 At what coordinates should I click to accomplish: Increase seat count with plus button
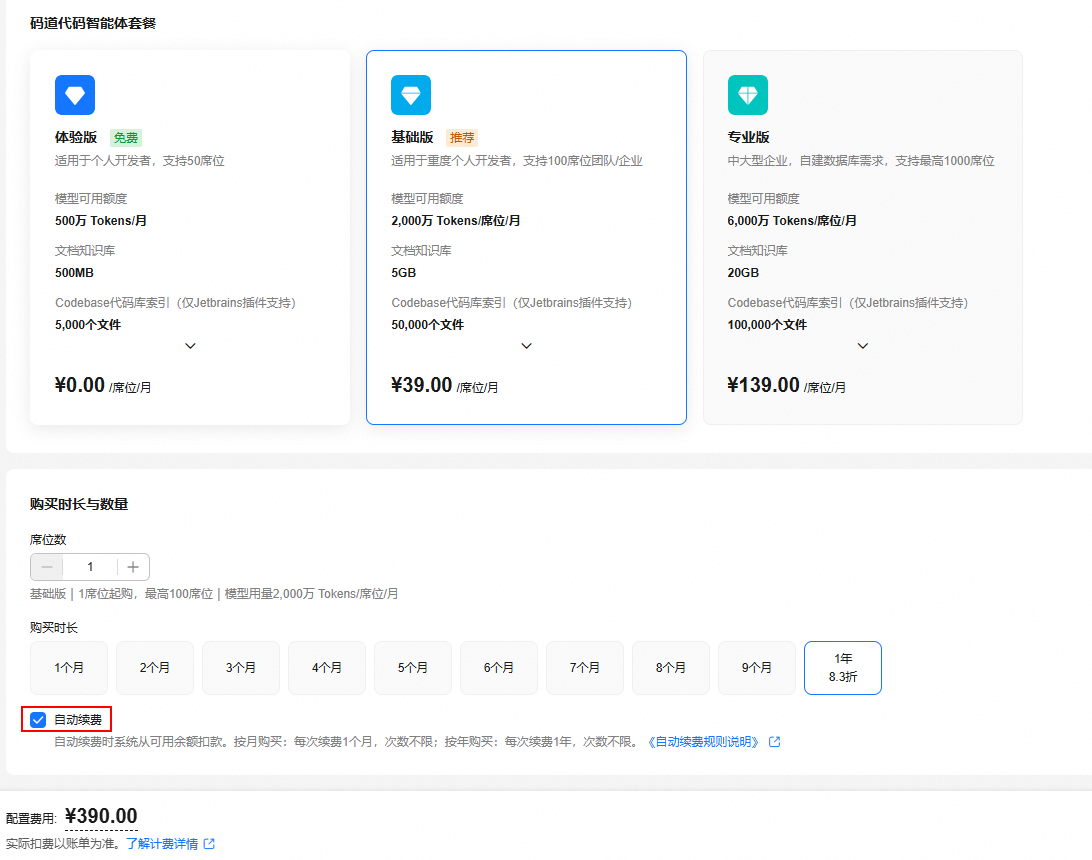pos(133,567)
